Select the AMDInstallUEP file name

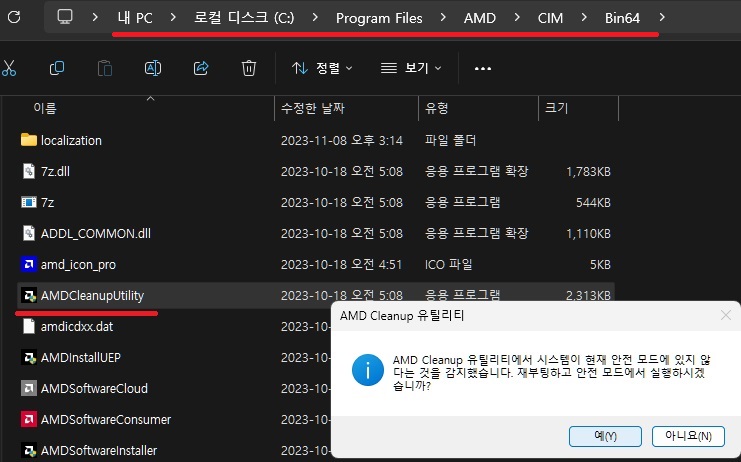[x=81, y=358]
